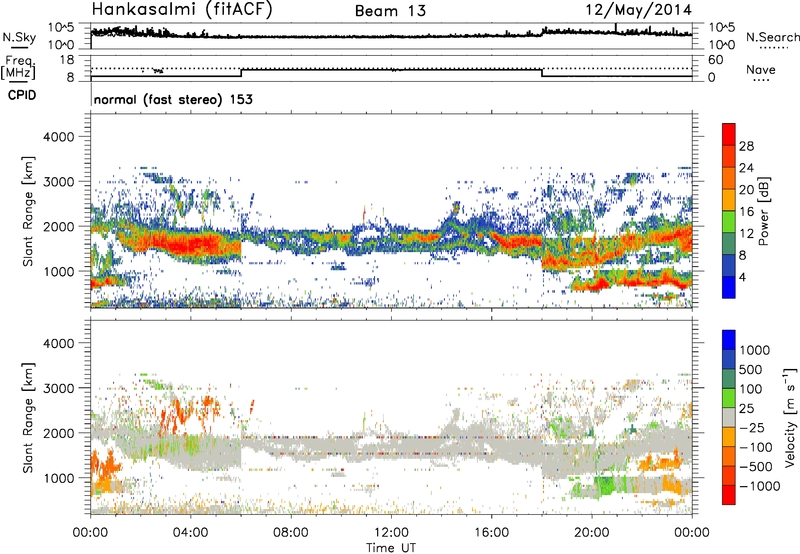Click the Freq. [MHz] axis label

pyautogui.click(x=19, y=68)
